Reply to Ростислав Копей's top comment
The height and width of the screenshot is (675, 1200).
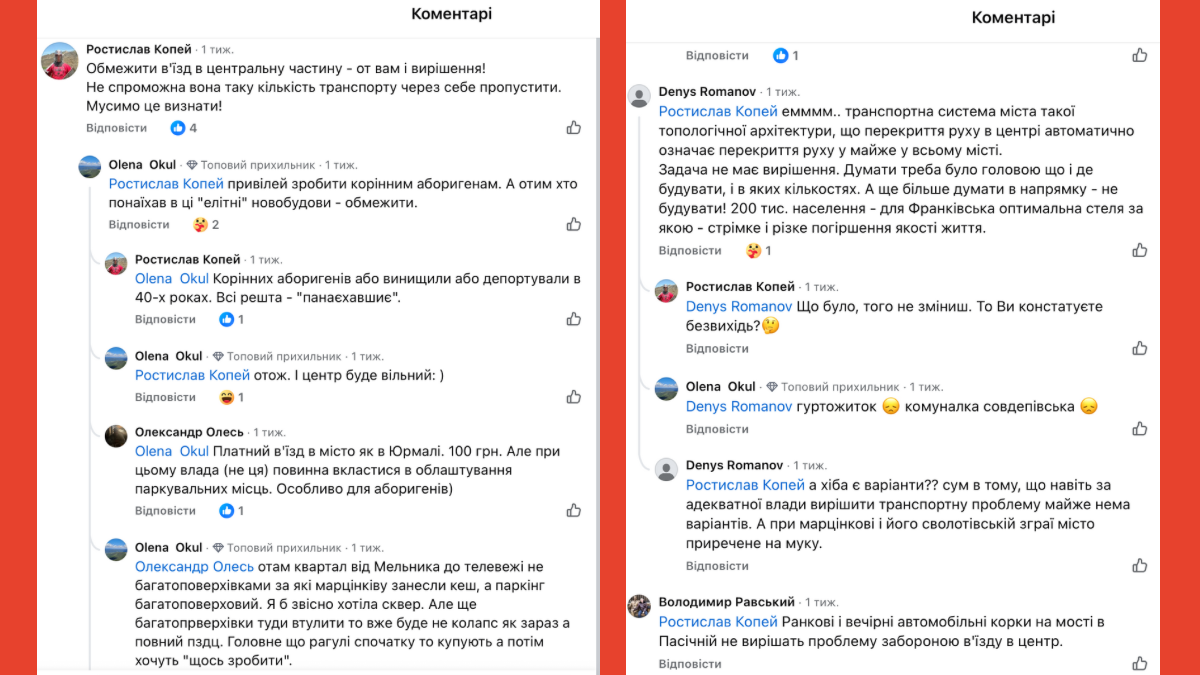click(116, 128)
